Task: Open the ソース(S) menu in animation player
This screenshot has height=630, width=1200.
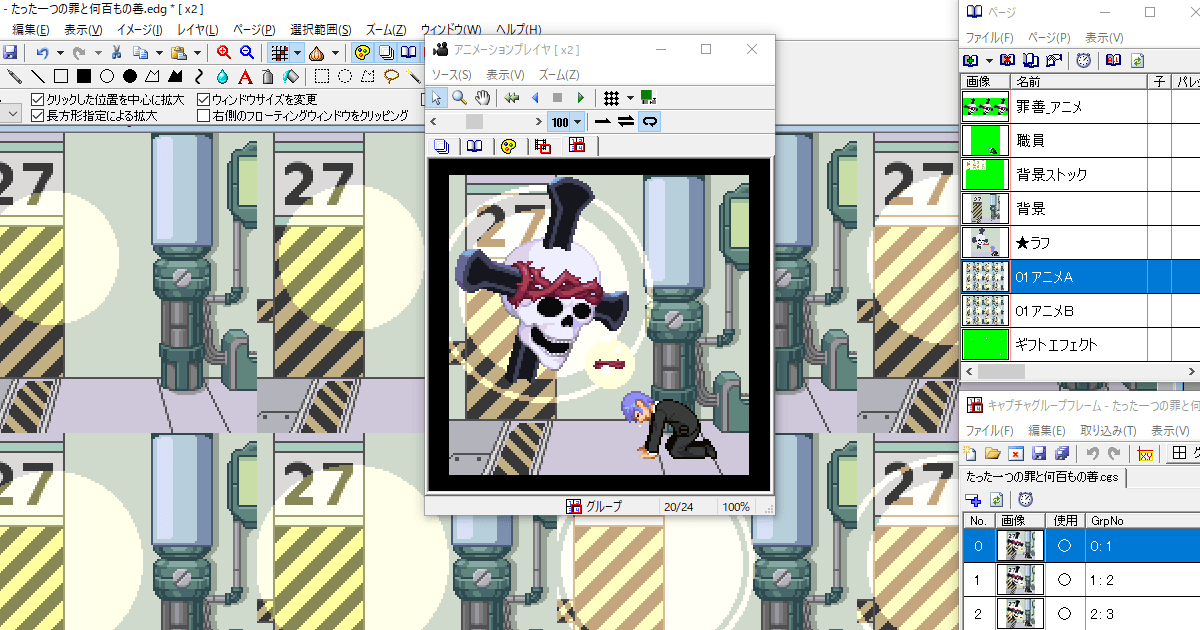Action: 451,75
